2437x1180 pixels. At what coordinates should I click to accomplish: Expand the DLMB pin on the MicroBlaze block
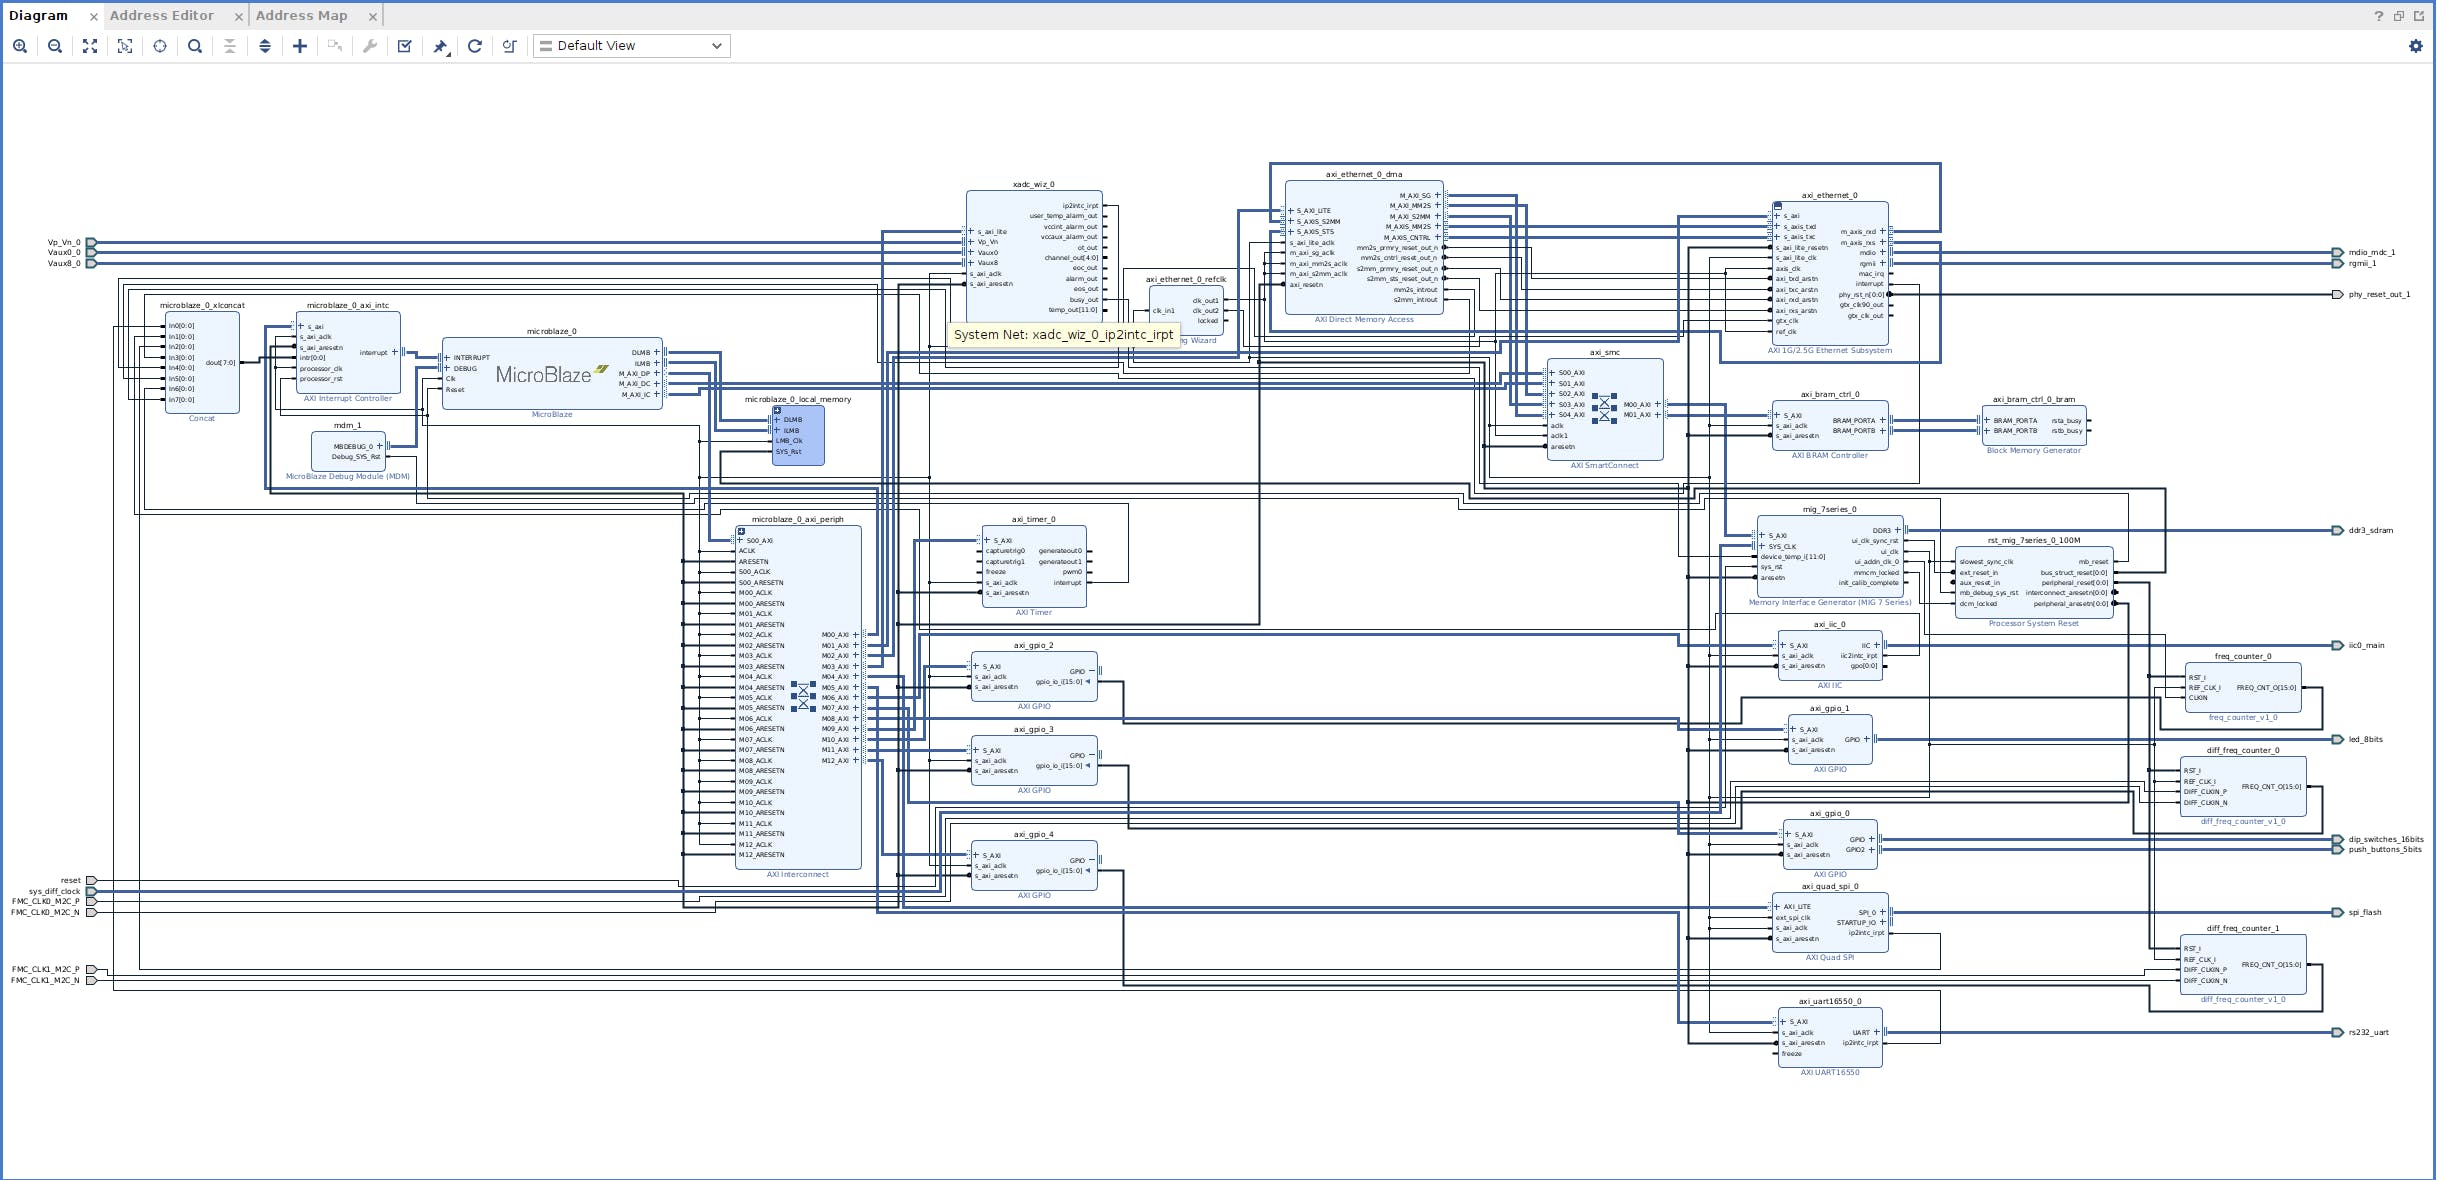coord(657,352)
